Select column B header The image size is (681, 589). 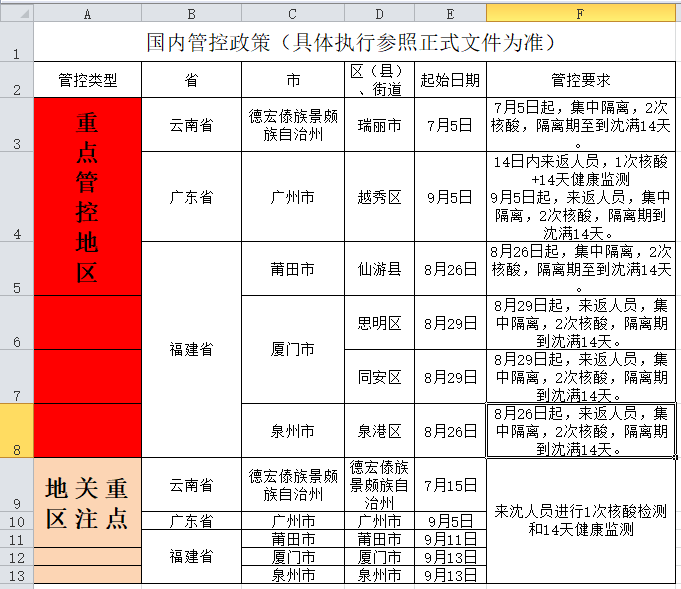pyautogui.click(x=191, y=13)
